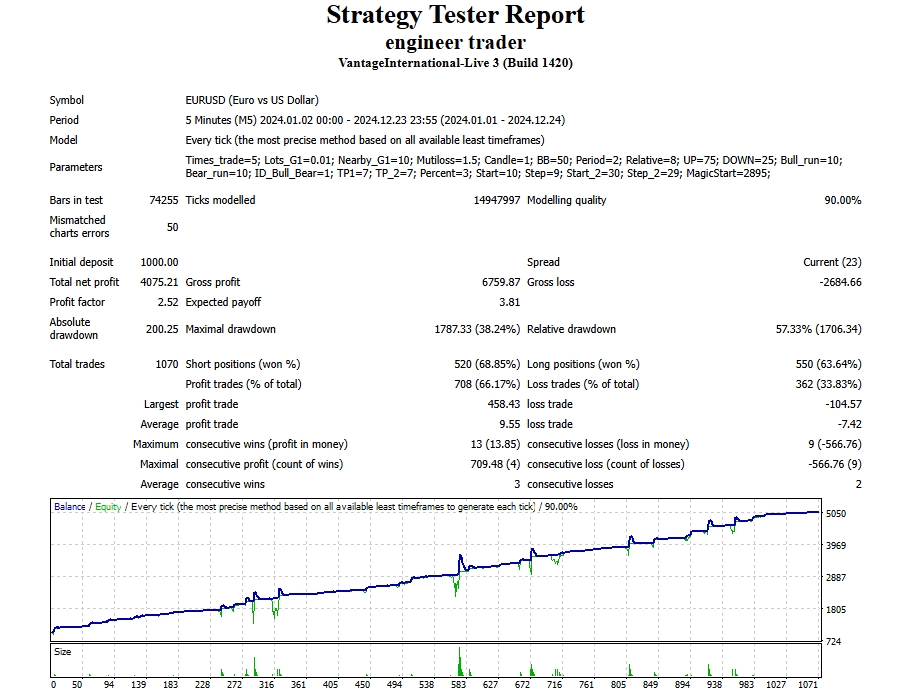Select Modelling quality table value "90.00%"
The height and width of the screenshot is (698, 897).
click(x=843, y=200)
